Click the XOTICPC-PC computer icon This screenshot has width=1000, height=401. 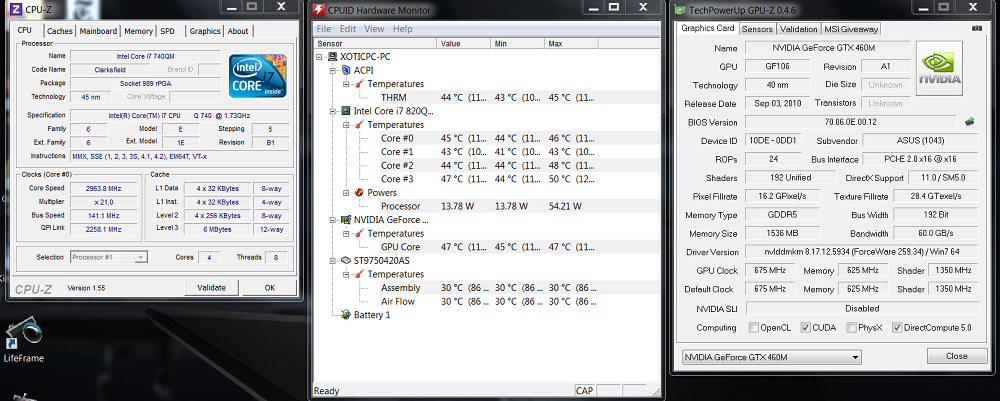click(x=332, y=56)
